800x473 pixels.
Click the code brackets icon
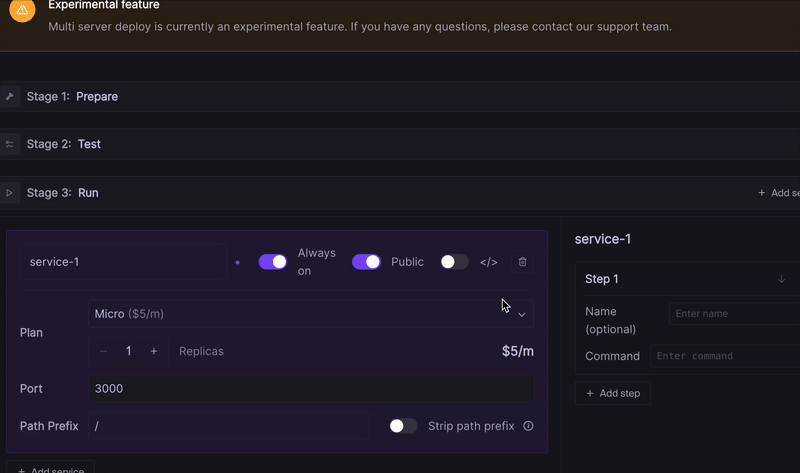click(x=488, y=262)
